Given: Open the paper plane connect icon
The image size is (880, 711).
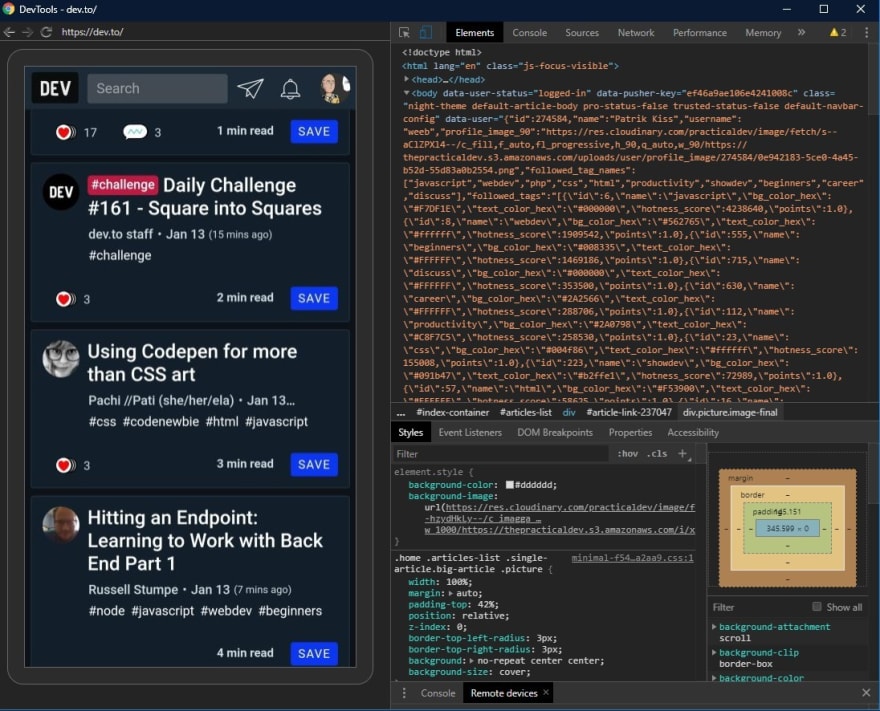Looking at the screenshot, I should pyautogui.click(x=250, y=88).
